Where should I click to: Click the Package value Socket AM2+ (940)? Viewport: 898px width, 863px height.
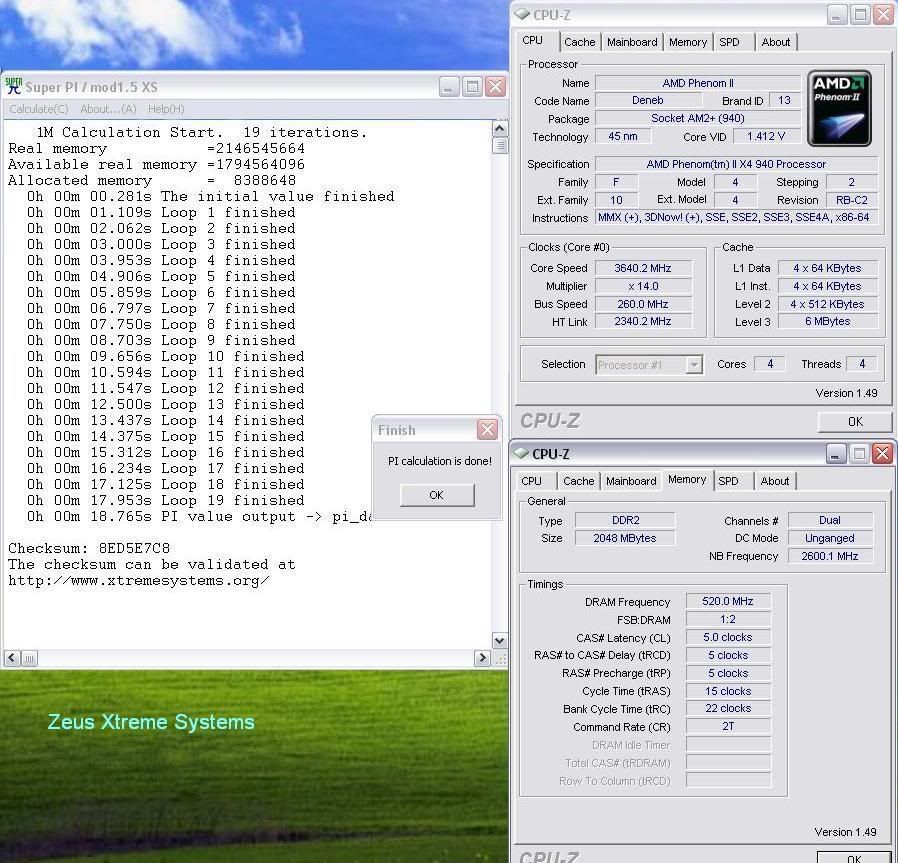pos(698,118)
